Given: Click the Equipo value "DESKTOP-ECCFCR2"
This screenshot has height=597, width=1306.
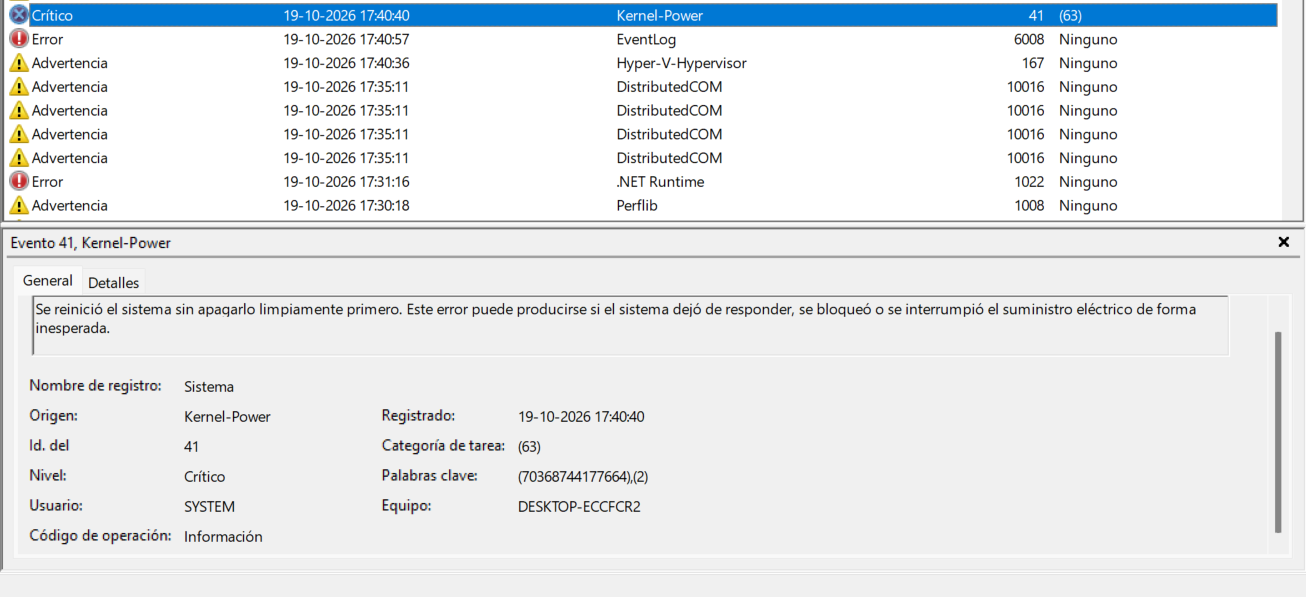Looking at the screenshot, I should (579, 507).
